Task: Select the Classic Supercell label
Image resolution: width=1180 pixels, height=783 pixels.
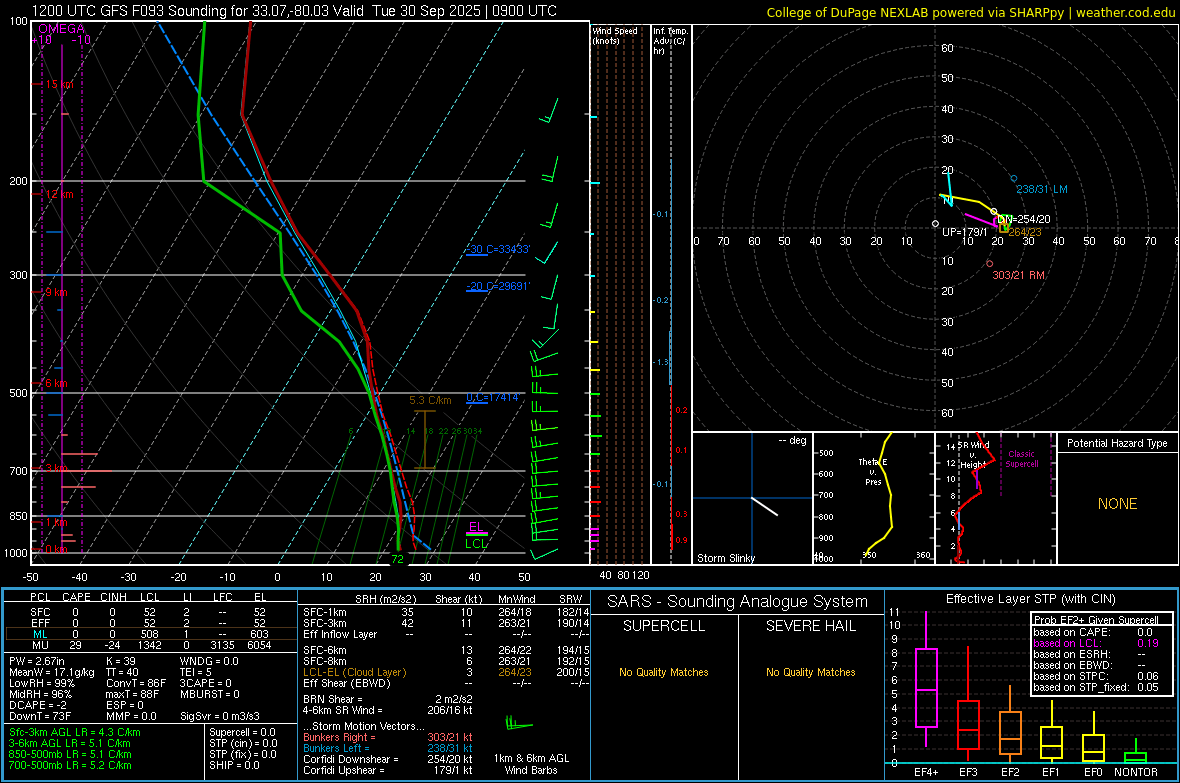Action: 1021,459
